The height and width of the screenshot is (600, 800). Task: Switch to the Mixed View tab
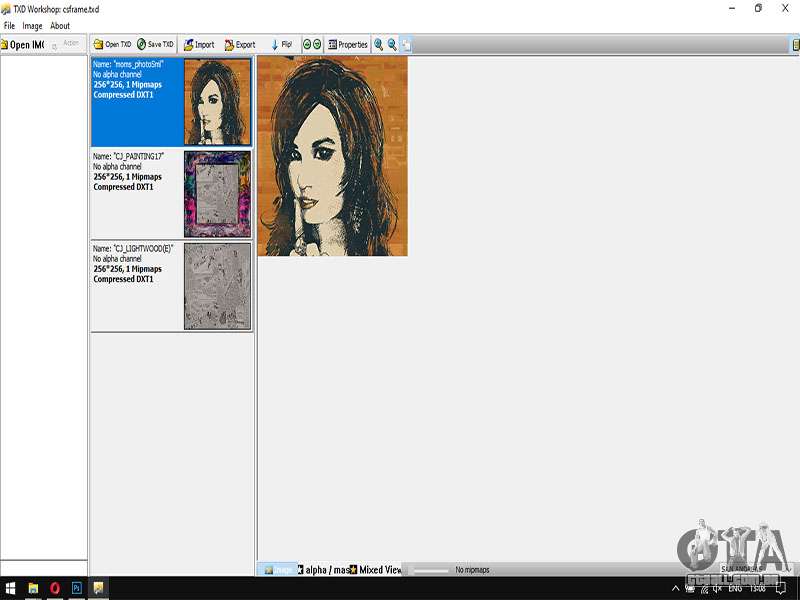coord(375,570)
